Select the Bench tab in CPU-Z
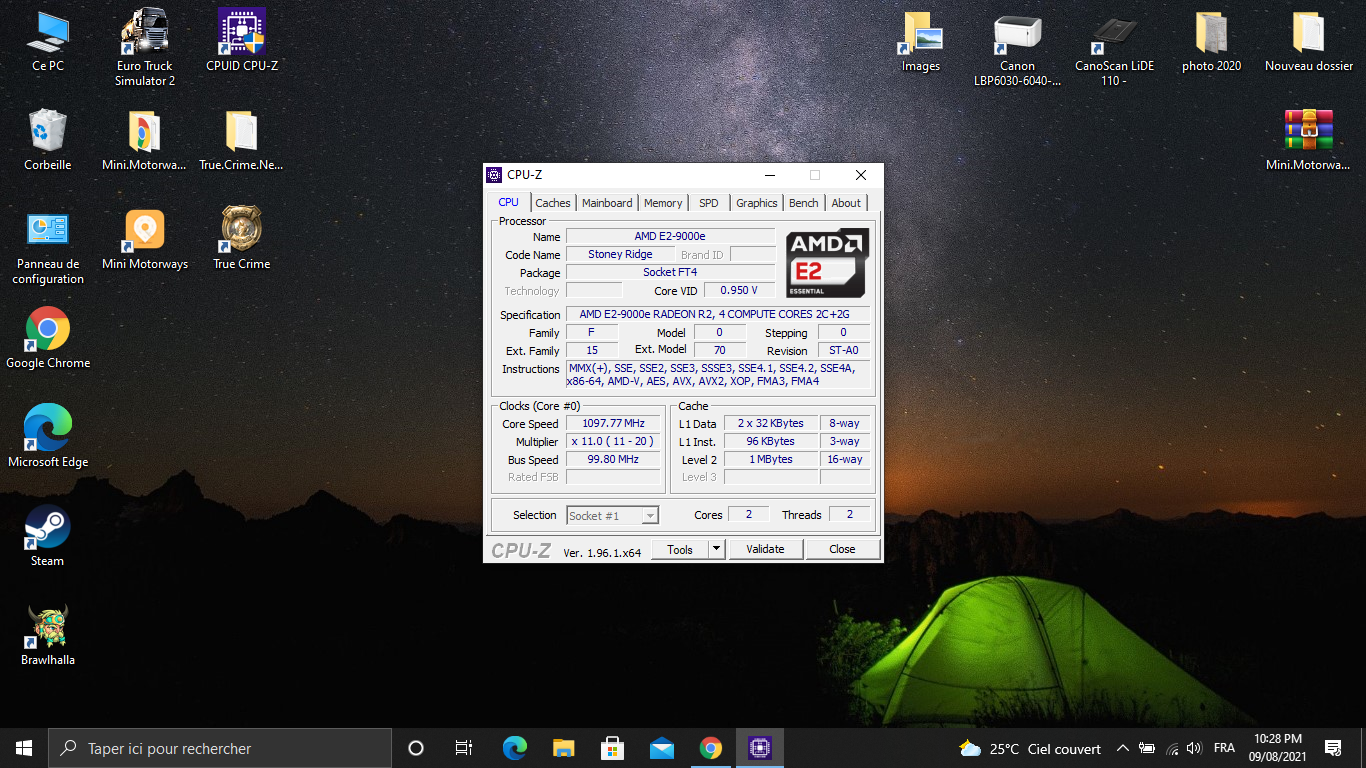 point(803,203)
